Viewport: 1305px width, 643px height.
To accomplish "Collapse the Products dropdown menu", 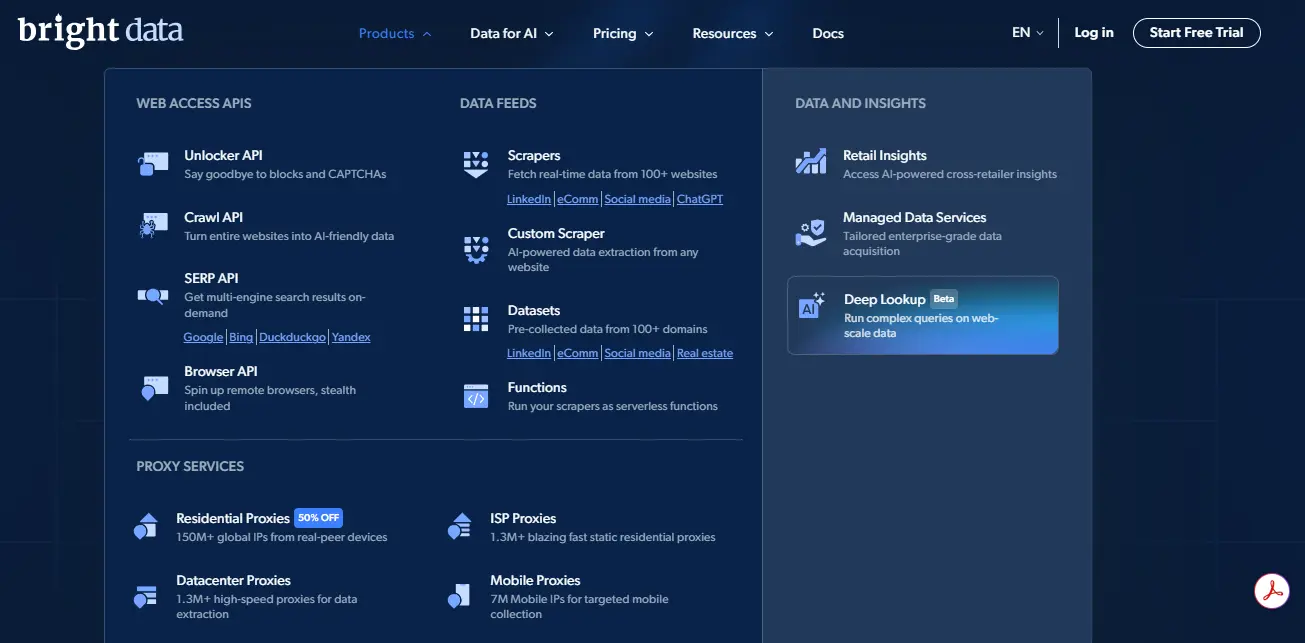I will pos(395,33).
